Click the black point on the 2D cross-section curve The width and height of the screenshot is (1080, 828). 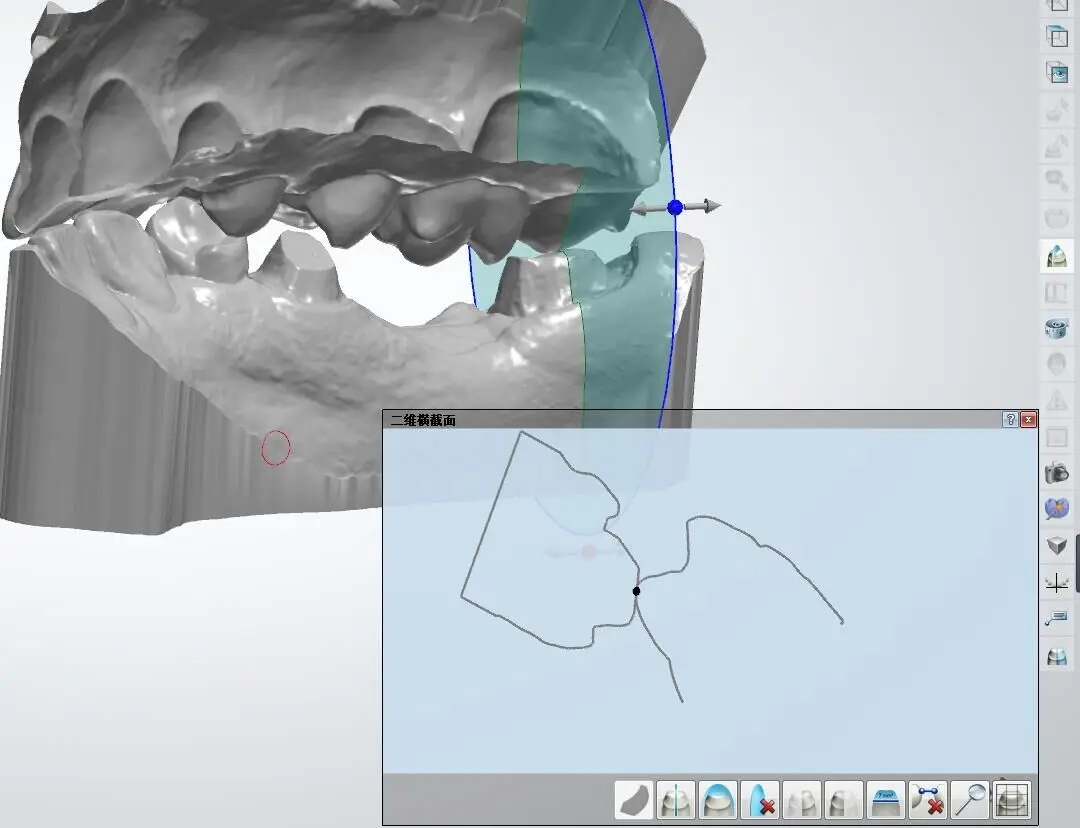636,591
